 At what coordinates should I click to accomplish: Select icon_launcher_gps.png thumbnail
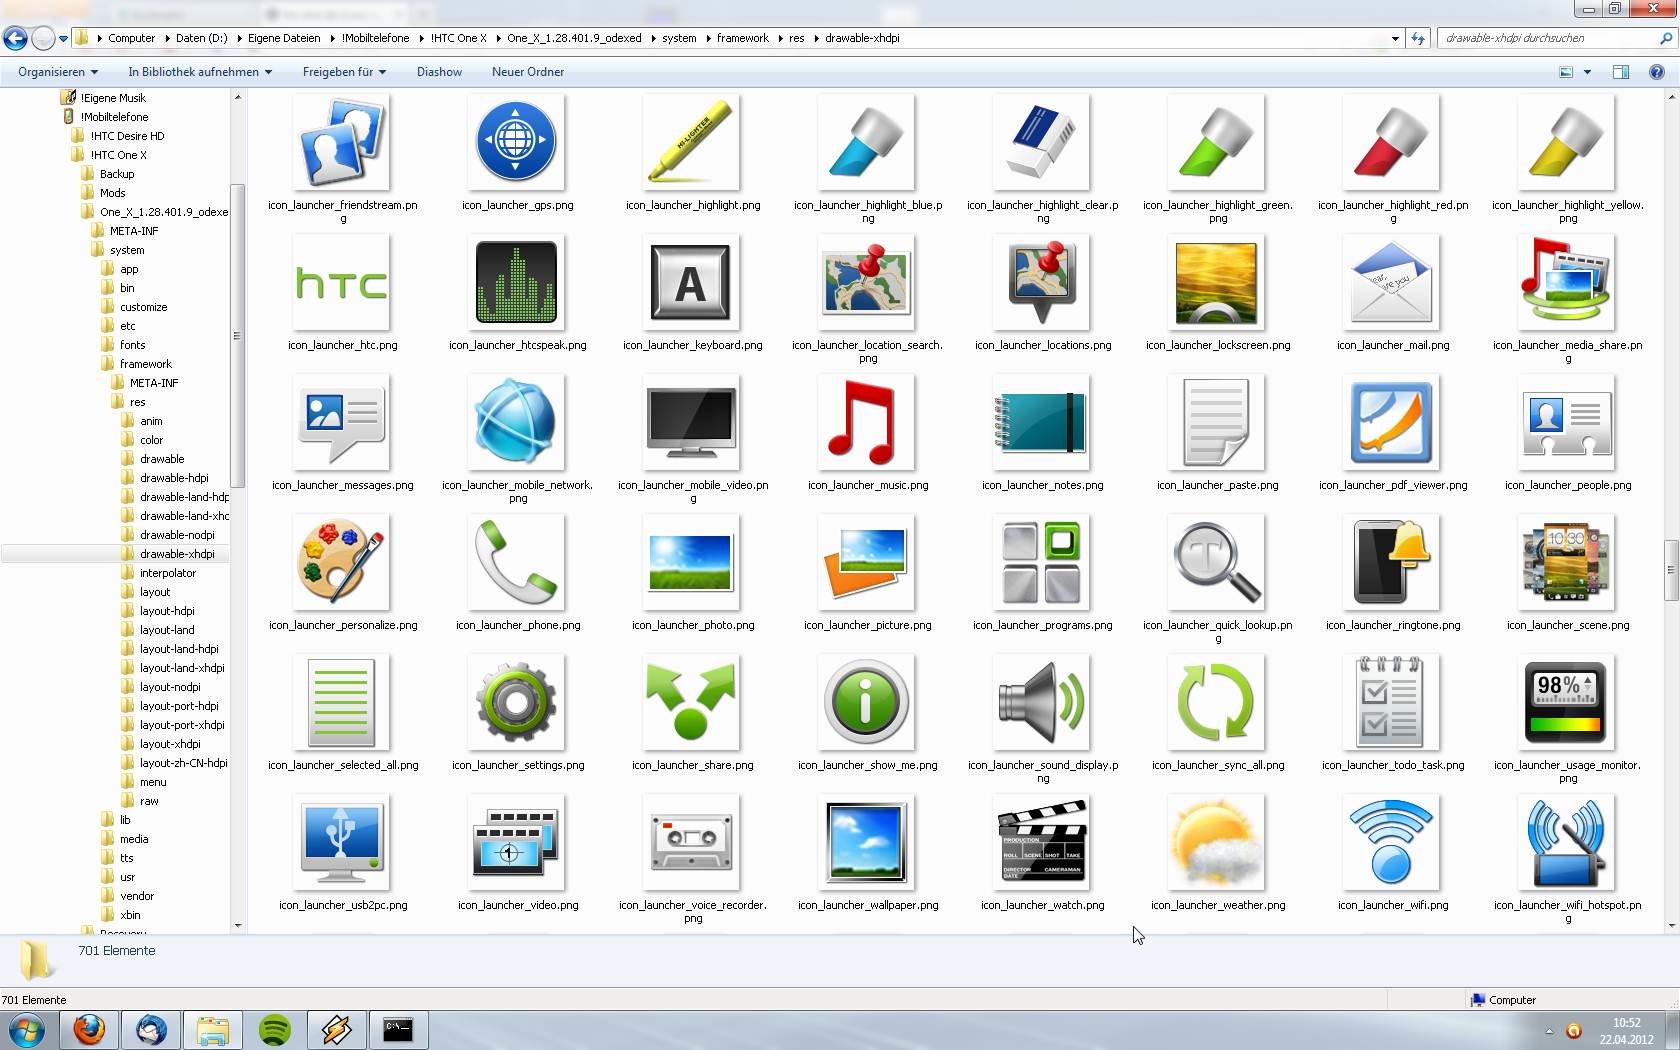(516, 142)
